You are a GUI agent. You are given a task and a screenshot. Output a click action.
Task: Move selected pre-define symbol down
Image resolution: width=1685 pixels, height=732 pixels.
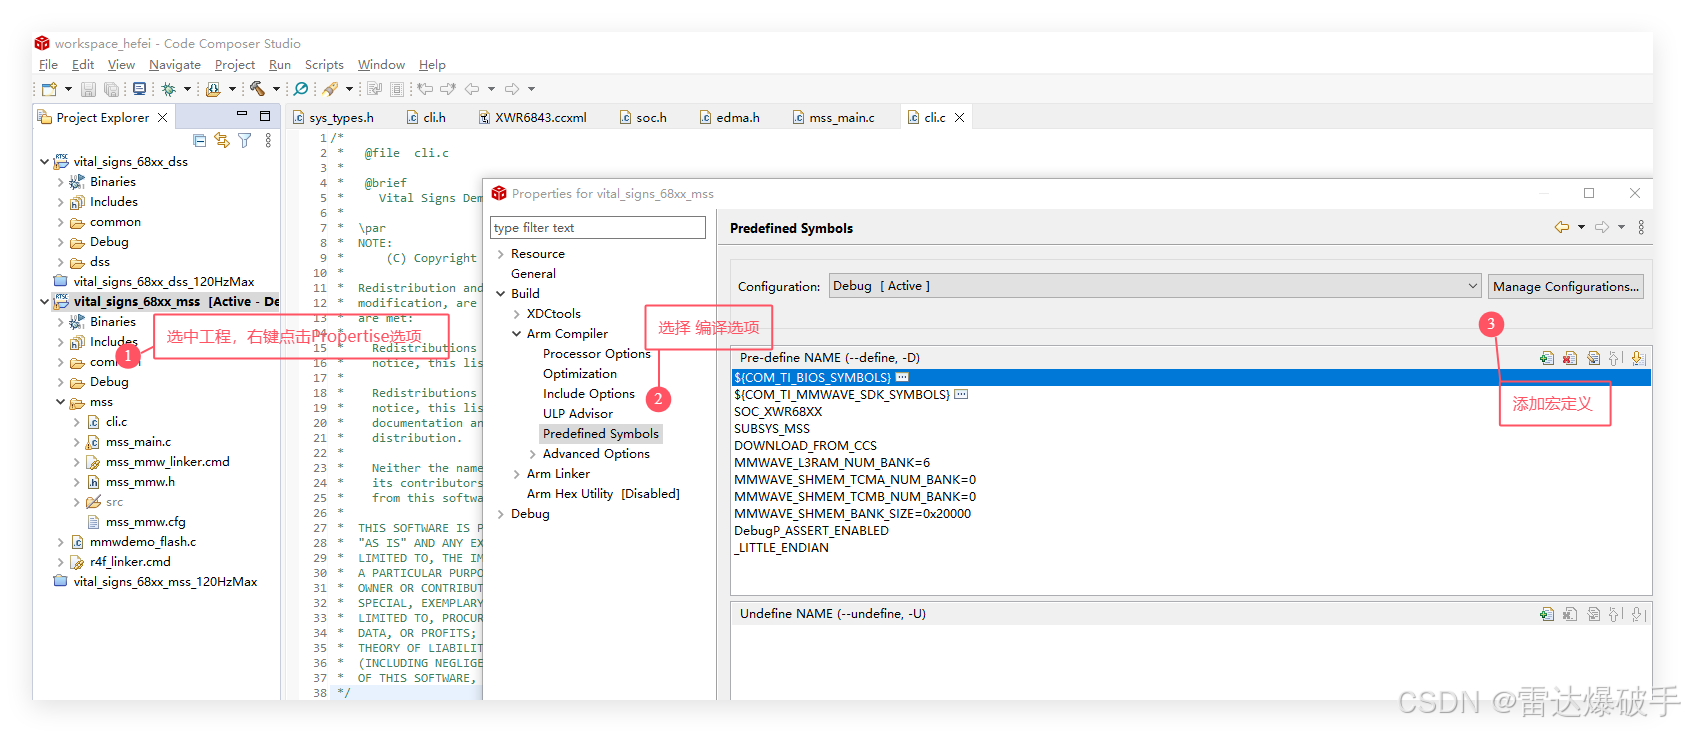[1638, 358]
